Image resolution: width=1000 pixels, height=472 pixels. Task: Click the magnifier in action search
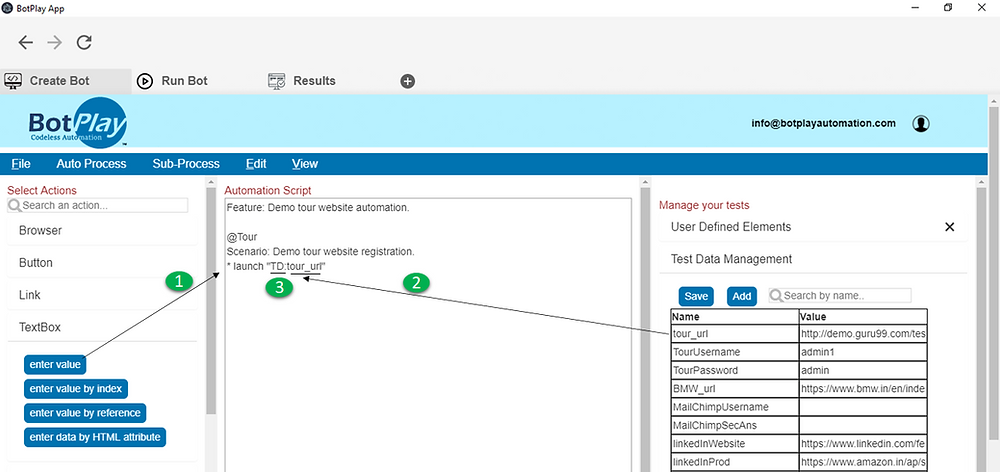coord(14,205)
